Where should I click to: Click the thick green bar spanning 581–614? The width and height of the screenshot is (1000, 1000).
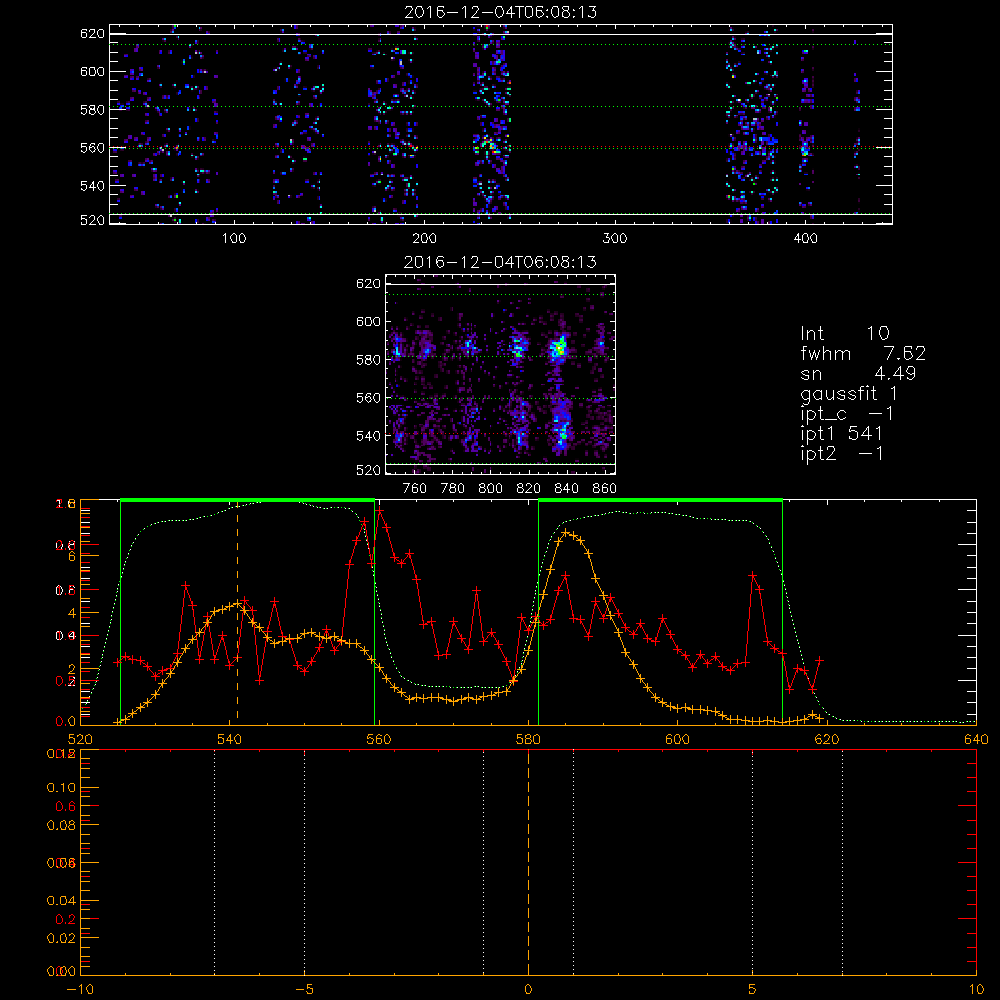(660, 500)
